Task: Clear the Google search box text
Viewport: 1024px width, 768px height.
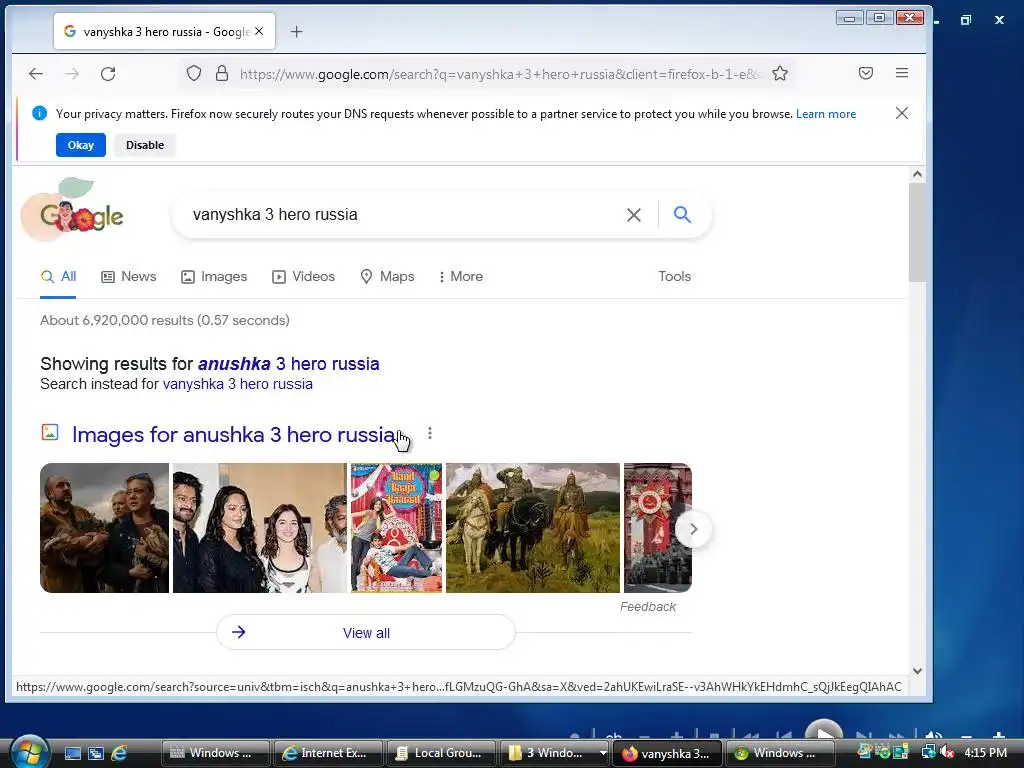Action: [633, 215]
